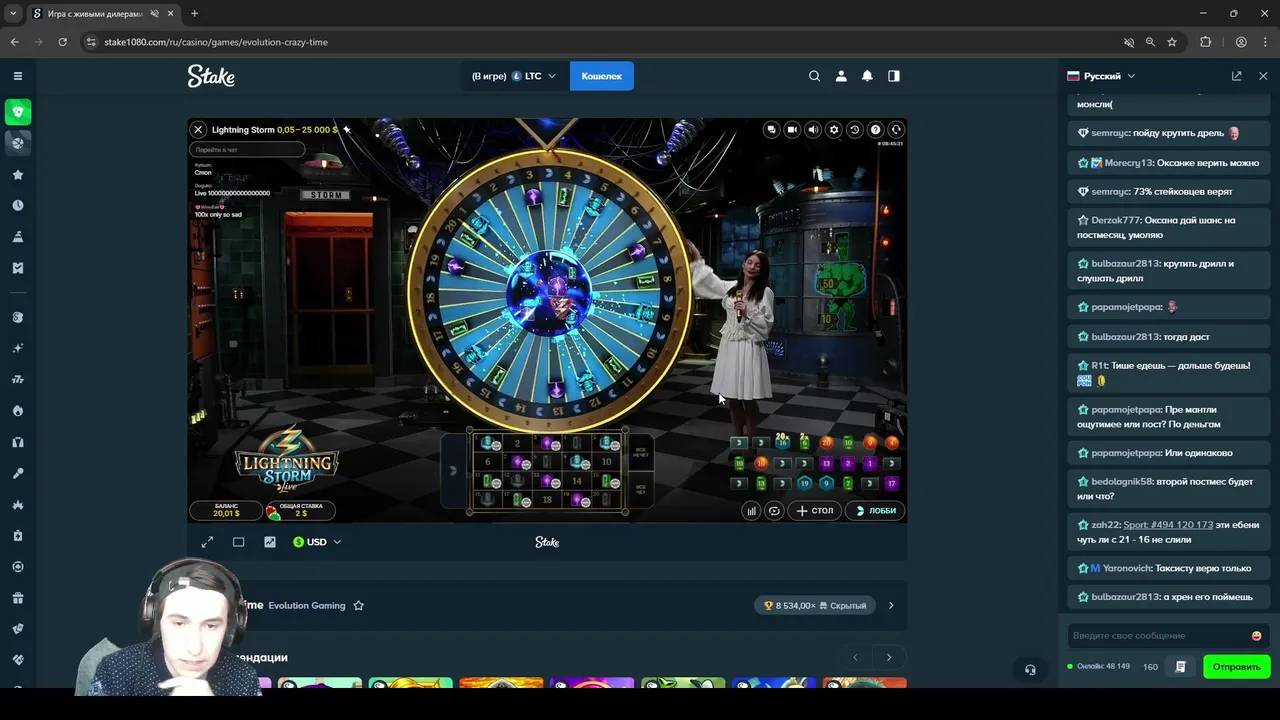Favorite the game via star beside Evolution Gaming
This screenshot has width=1280, height=720.
coord(359,605)
